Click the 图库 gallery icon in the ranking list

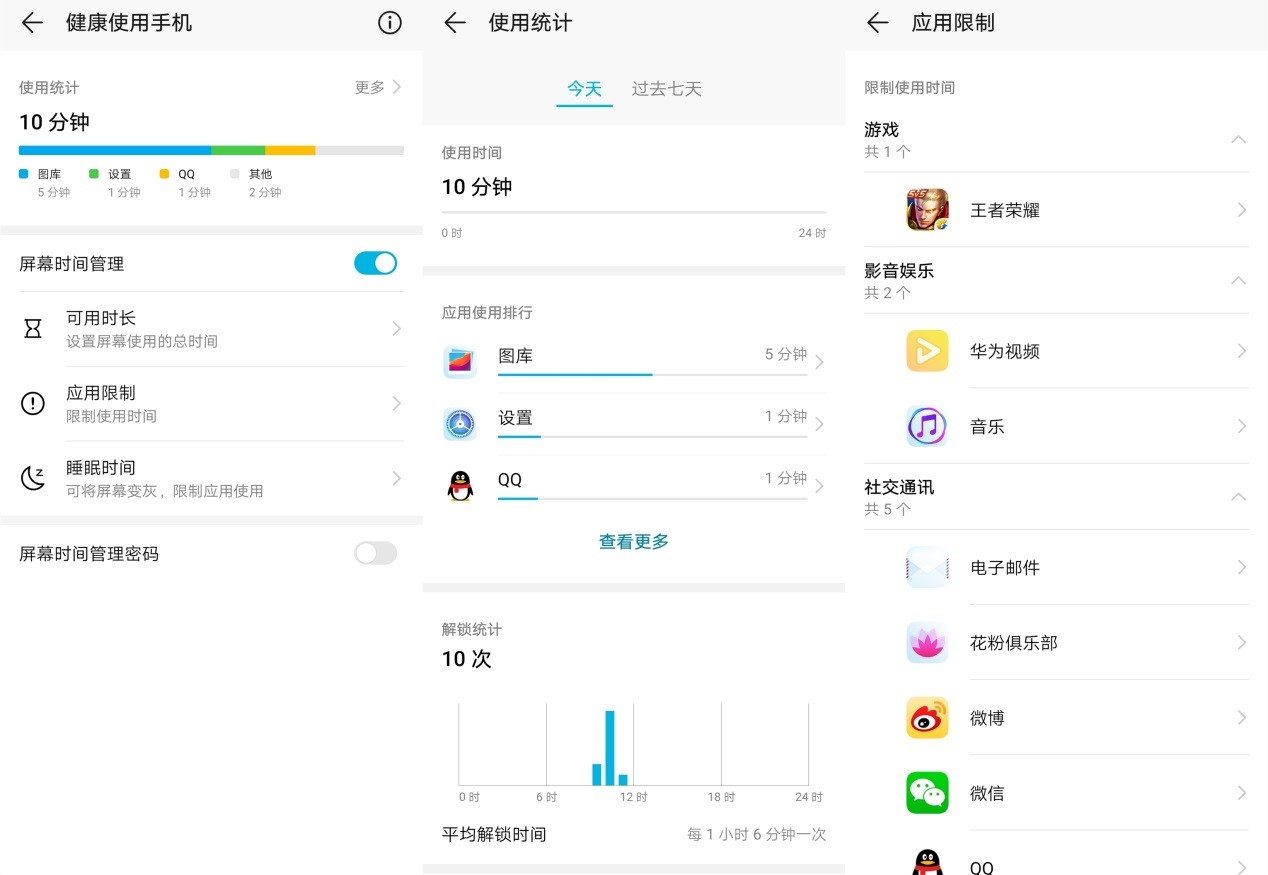tap(459, 361)
